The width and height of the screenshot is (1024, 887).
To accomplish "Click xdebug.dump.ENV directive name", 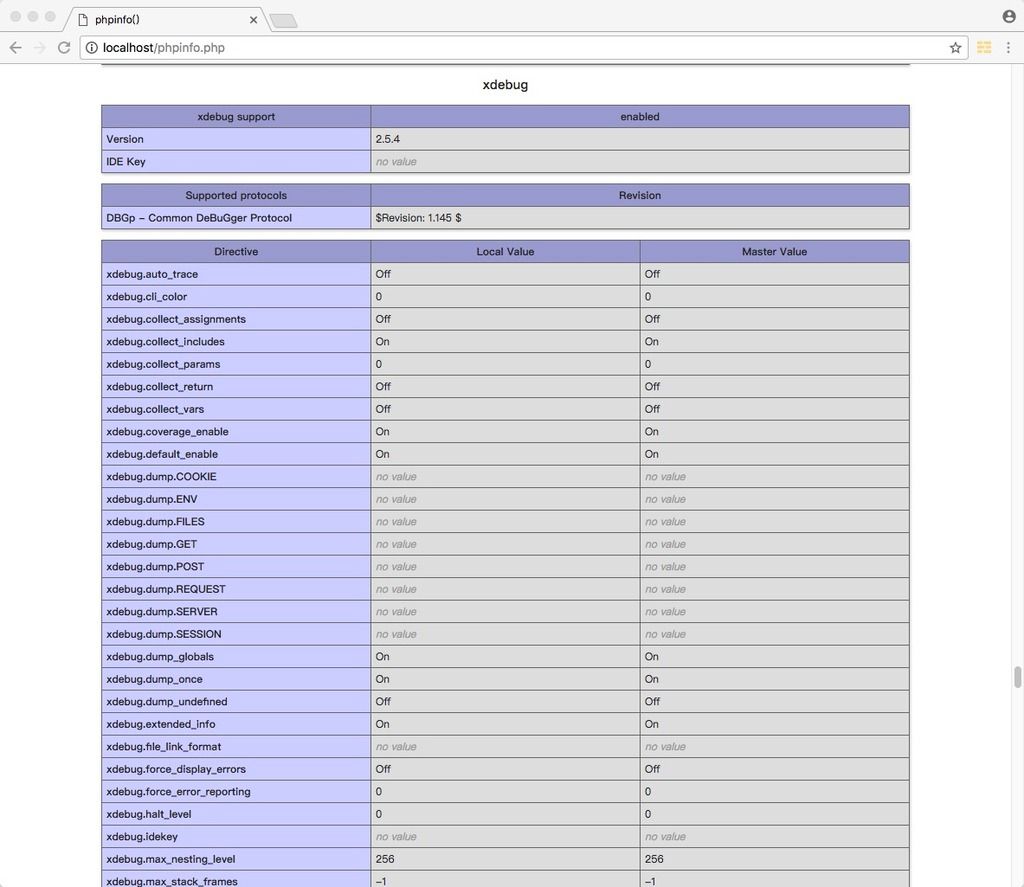I will pyautogui.click(x=152, y=499).
